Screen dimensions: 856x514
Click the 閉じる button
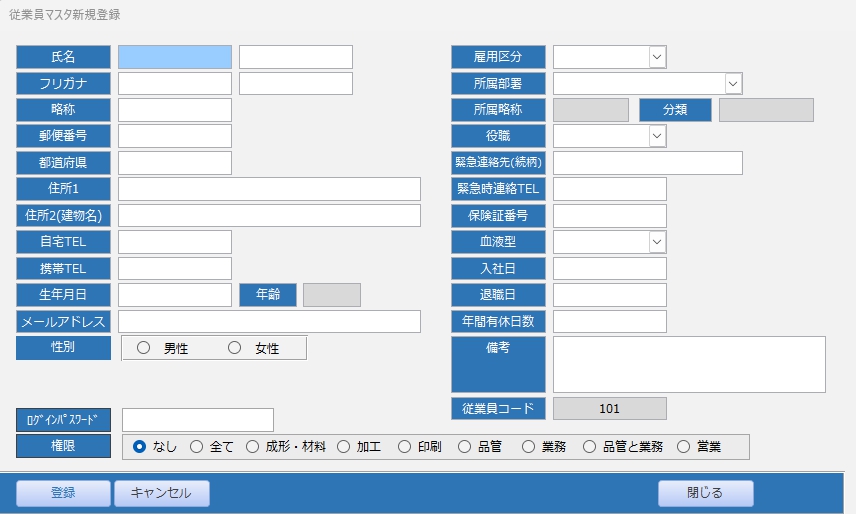click(705, 493)
